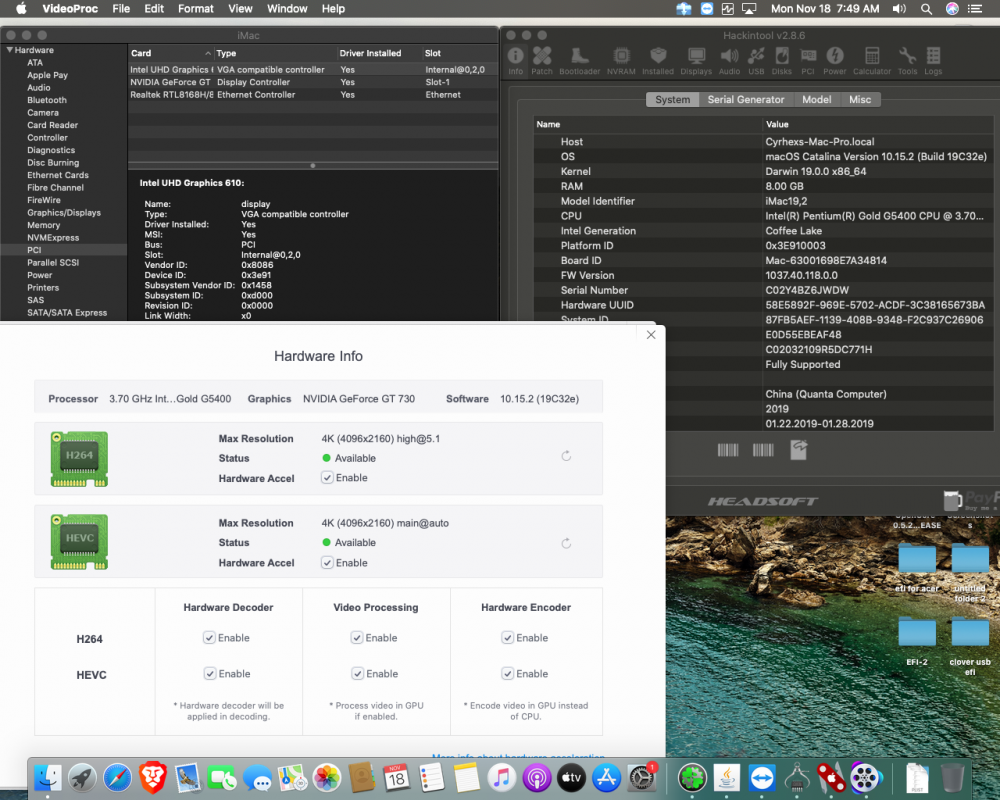Open System Preferences from the Dock
This screenshot has width=1000, height=800.
tap(642, 778)
